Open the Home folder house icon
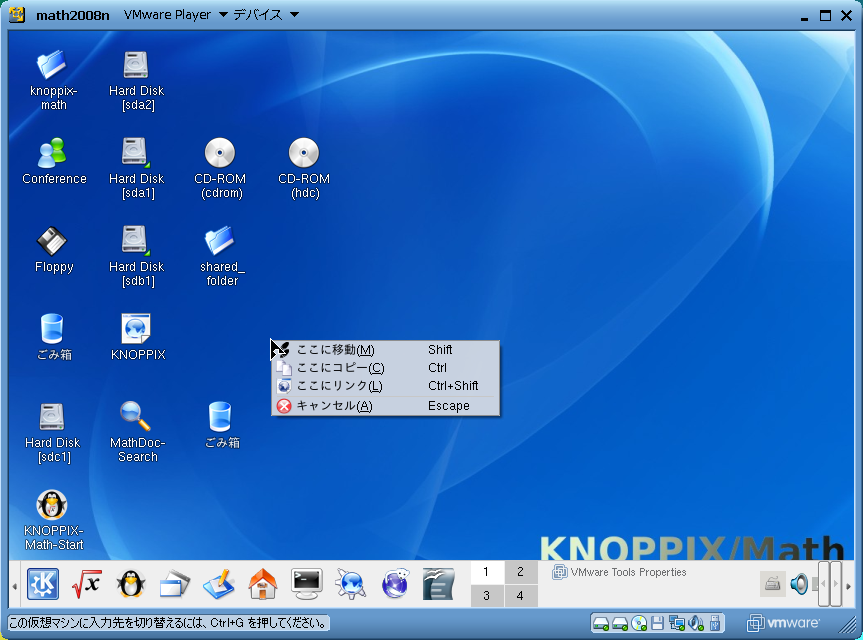The height and width of the screenshot is (640, 863). point(263,583)
